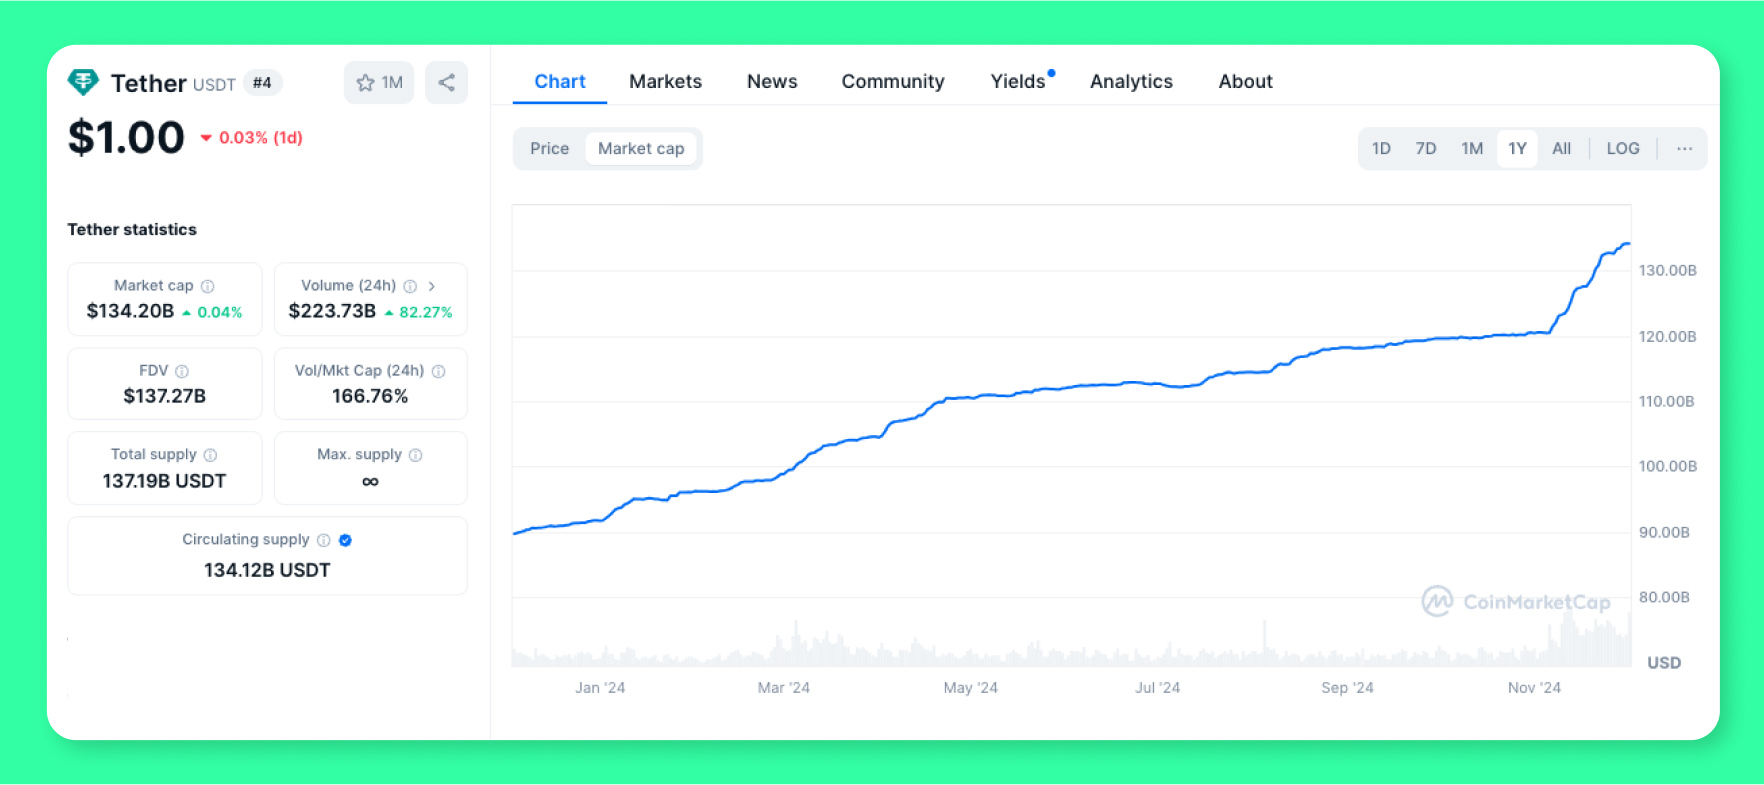
Task: Select the 1Y chart range
Action: [1517, 149]
